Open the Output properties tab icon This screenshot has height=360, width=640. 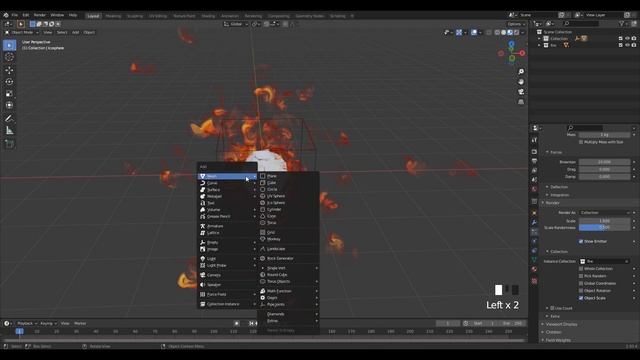(534, 161)
